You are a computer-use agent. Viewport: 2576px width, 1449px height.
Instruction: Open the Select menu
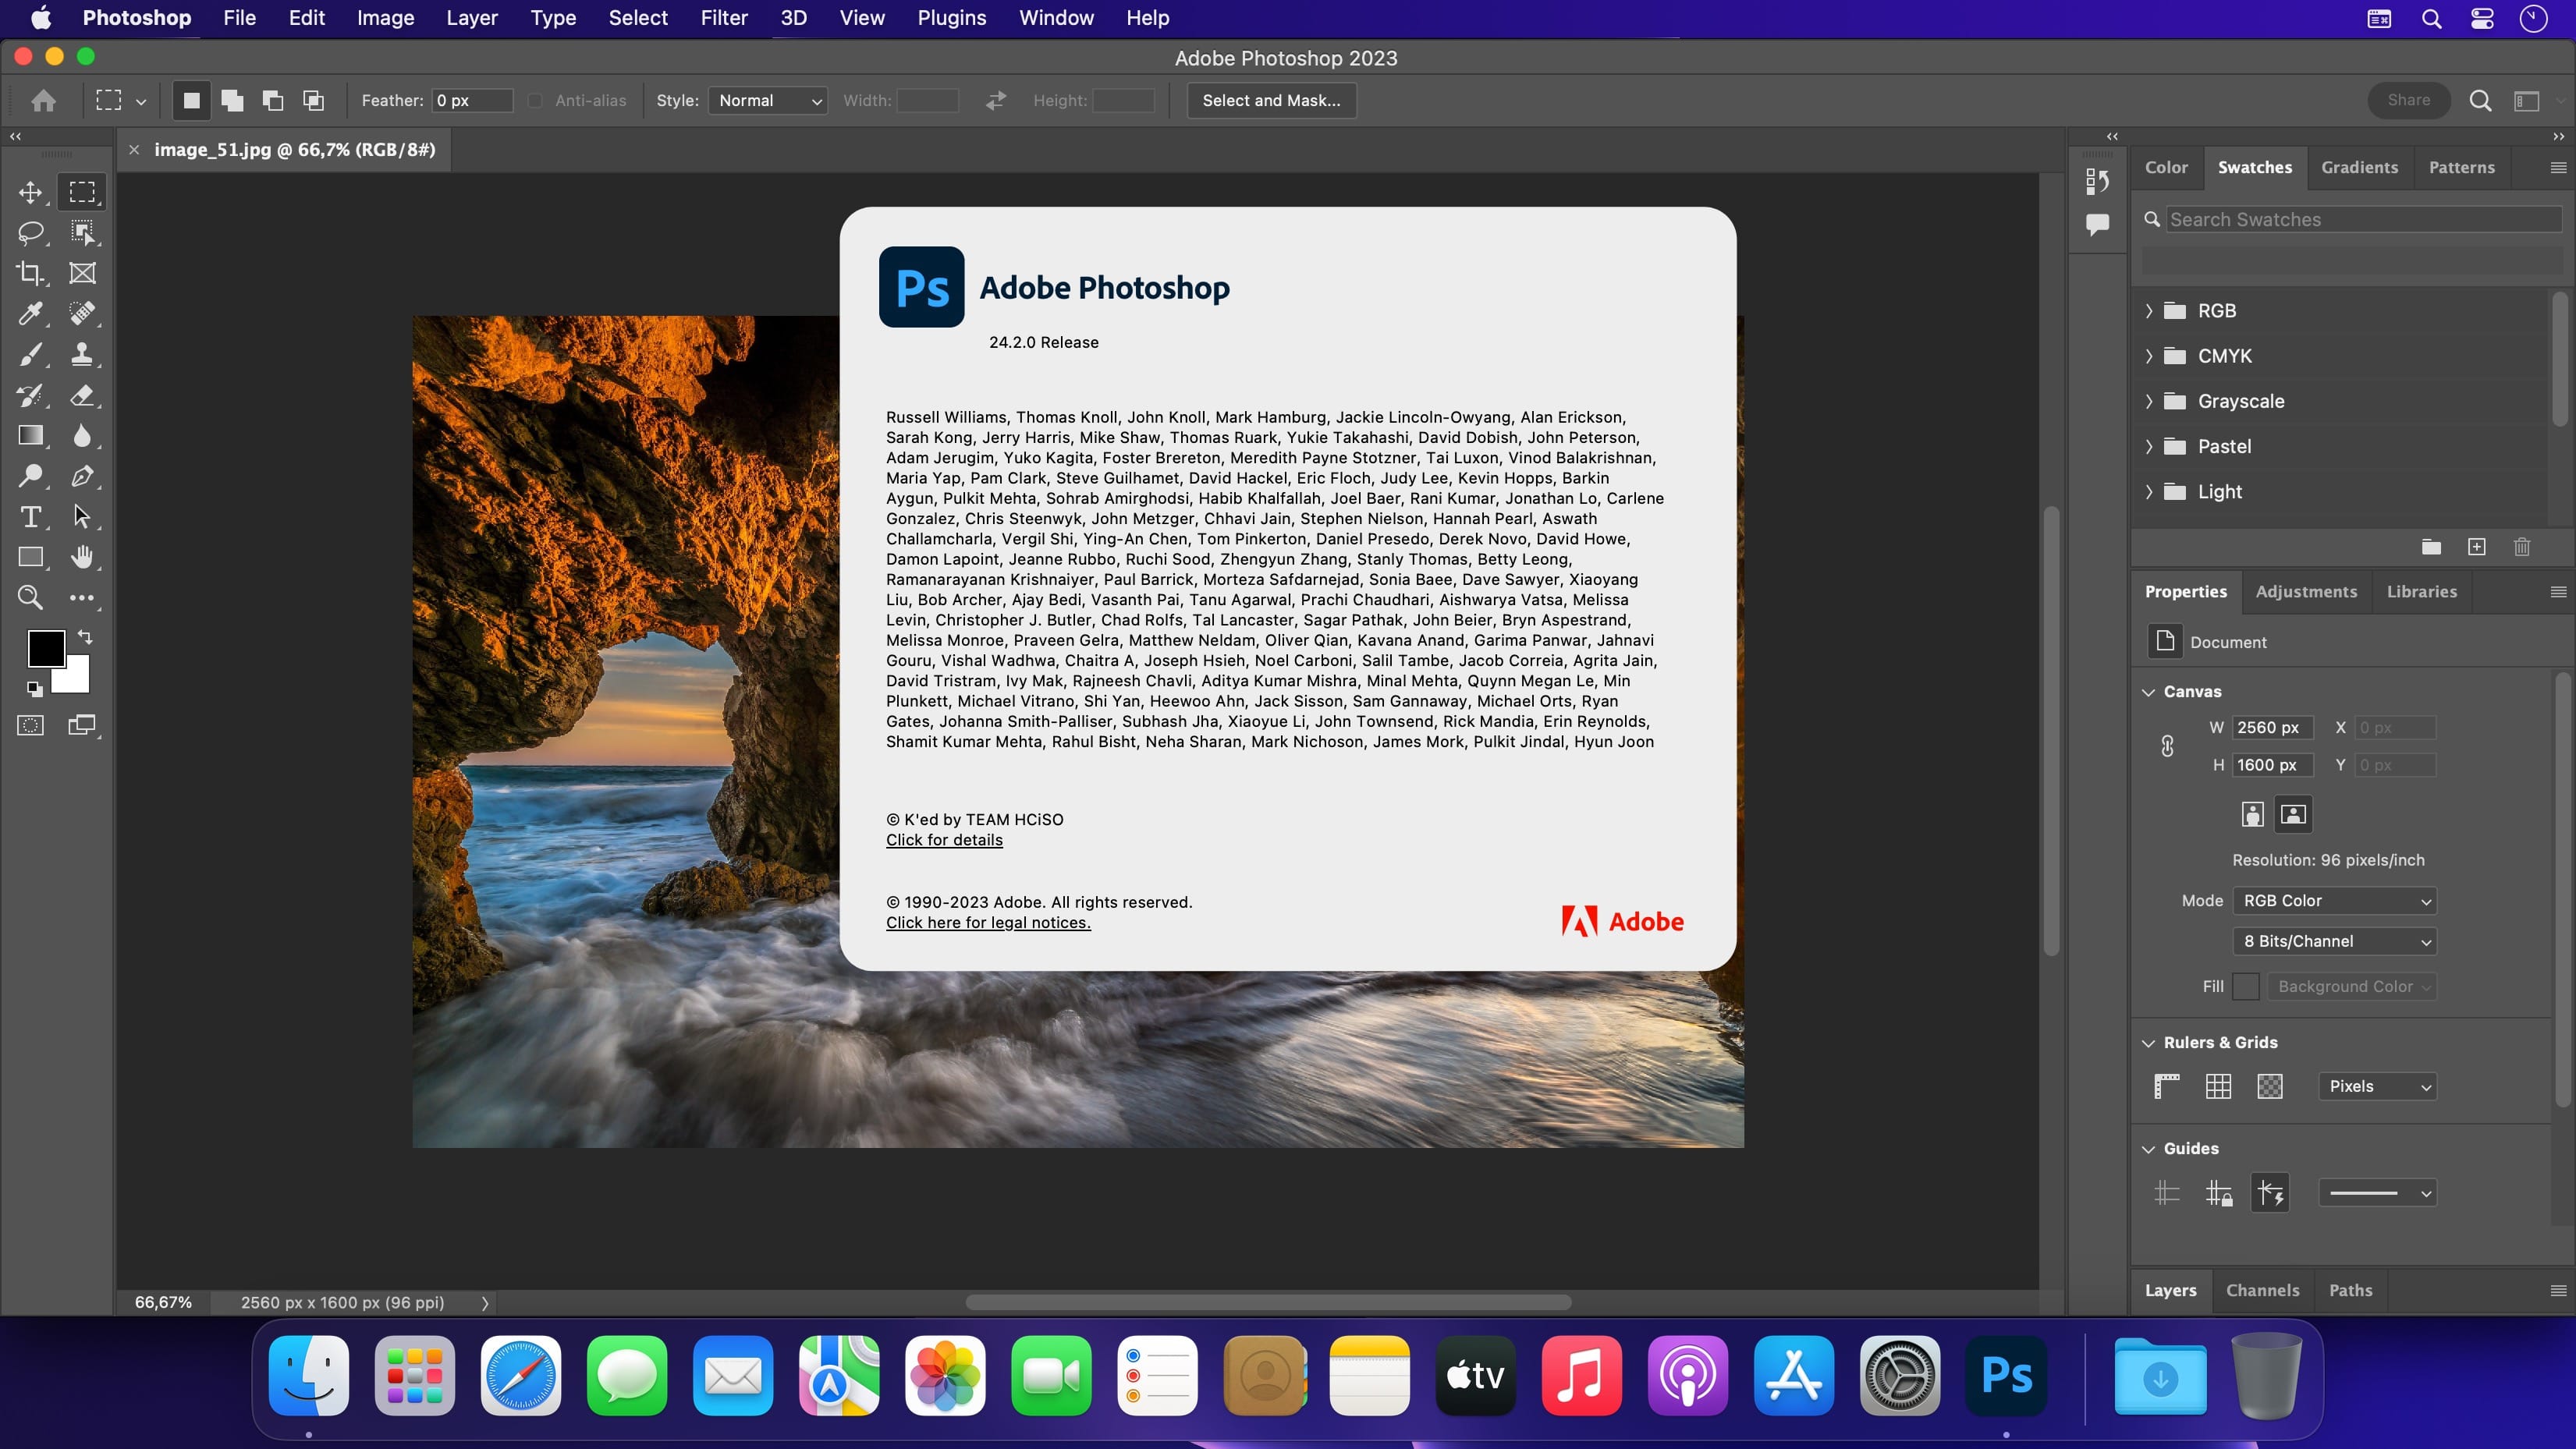637,18
